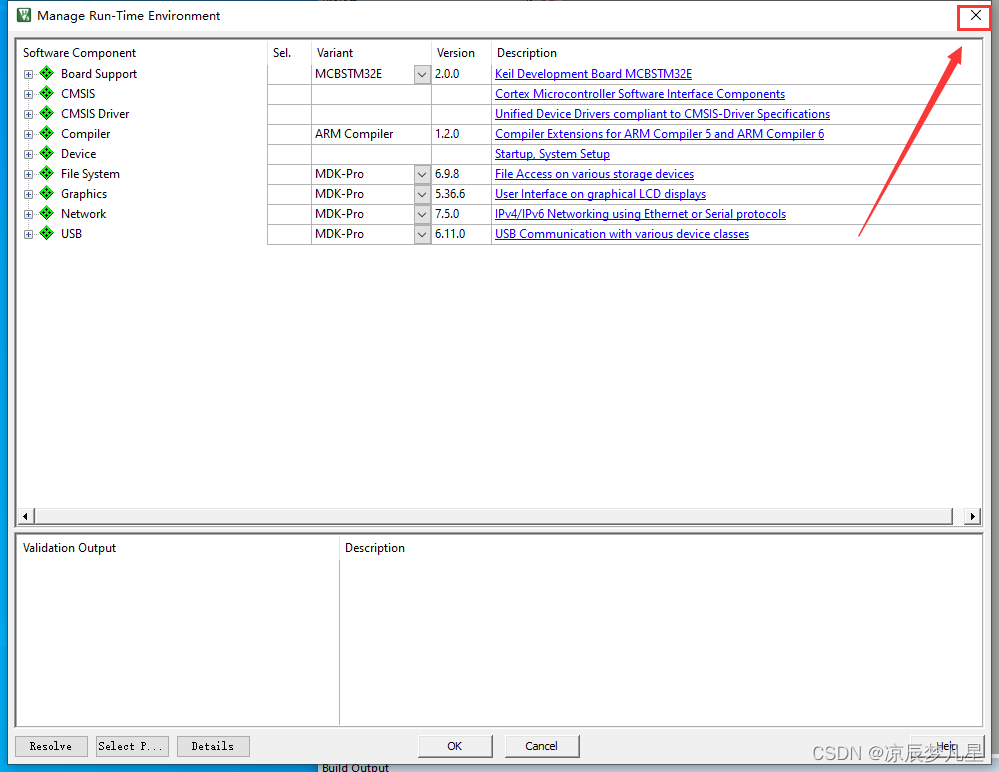Expand the CMSIS tree node
999x772 pixels.
28,94
